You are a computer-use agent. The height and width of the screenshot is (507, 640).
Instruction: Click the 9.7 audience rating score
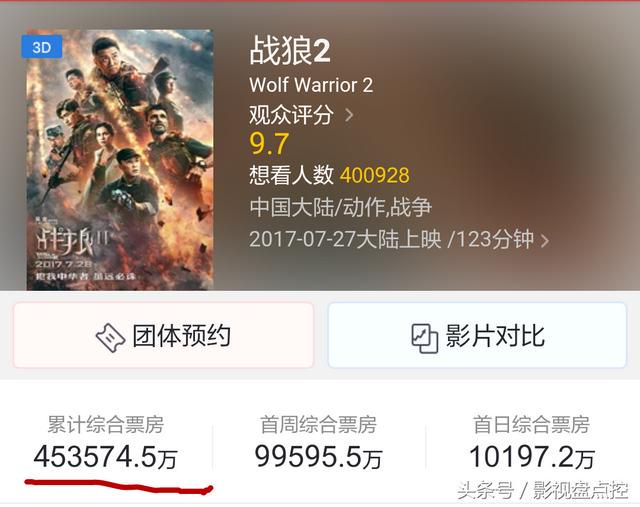pos(269,144)
